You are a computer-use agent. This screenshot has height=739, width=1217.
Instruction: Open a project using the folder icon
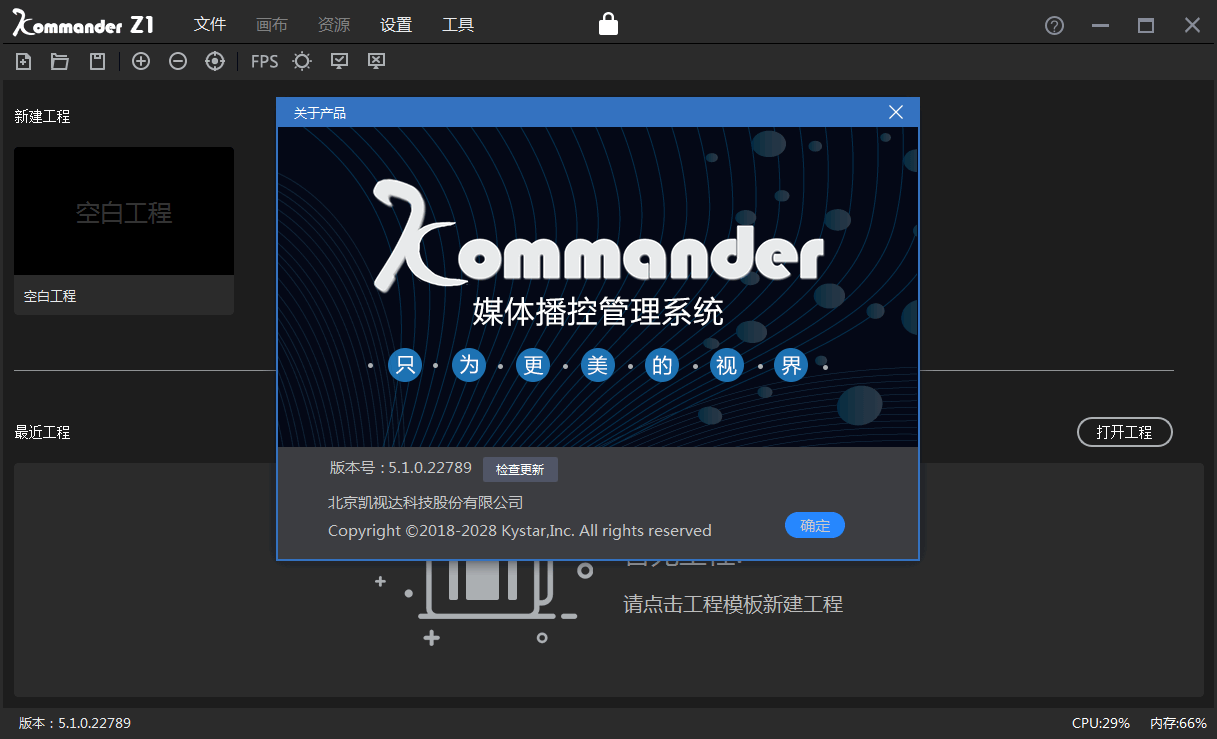pyautogui.click(x=59, y=61)
